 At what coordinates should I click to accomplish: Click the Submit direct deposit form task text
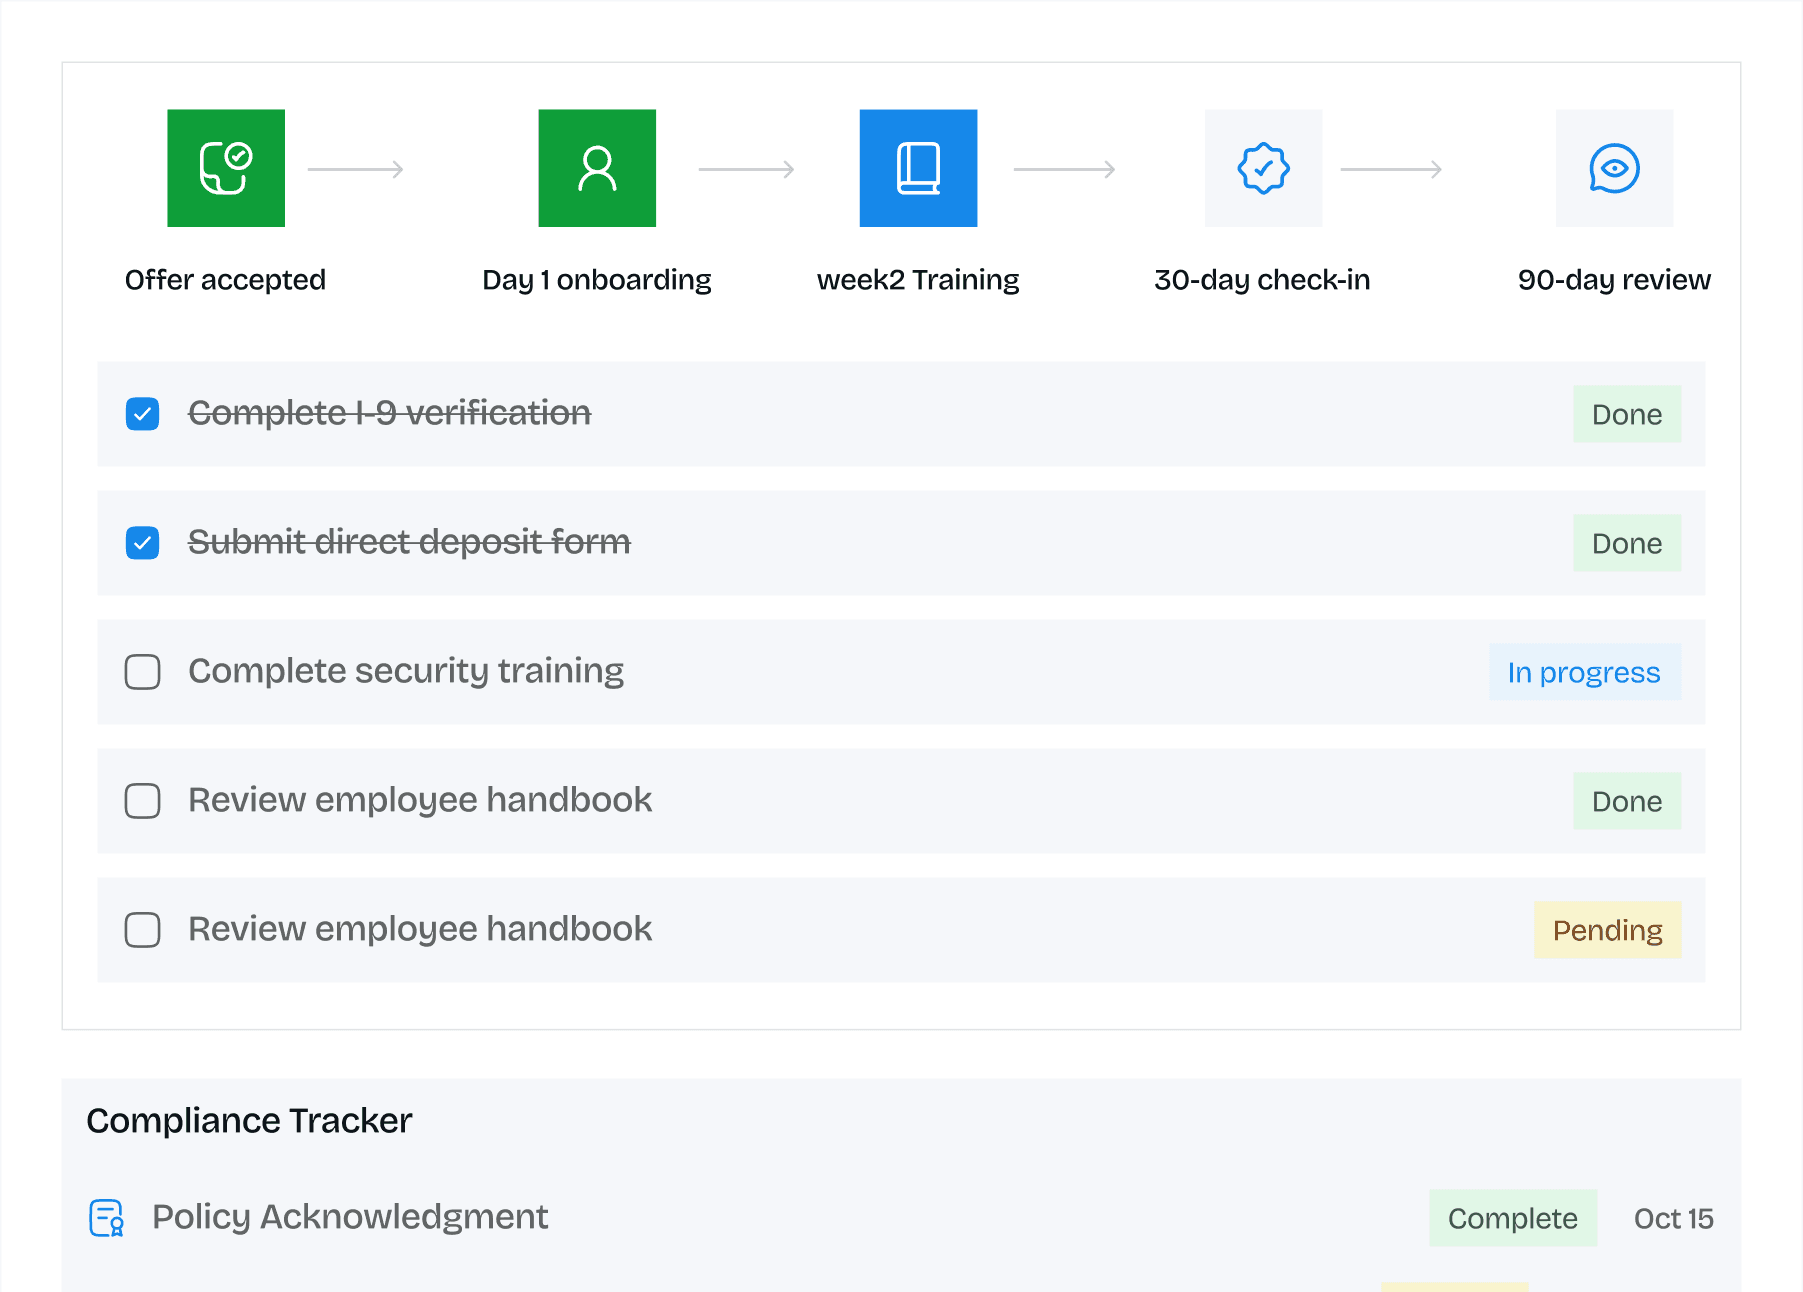click(x=409, y=542)
